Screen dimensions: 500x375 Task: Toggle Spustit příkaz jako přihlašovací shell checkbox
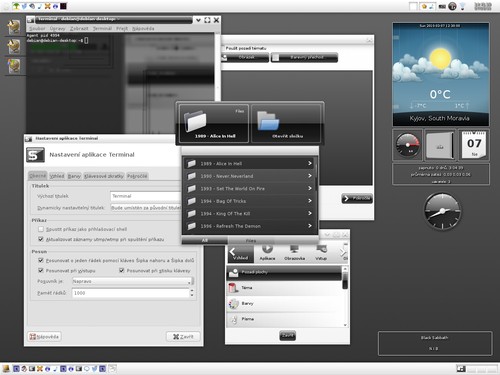pos(41,229)
